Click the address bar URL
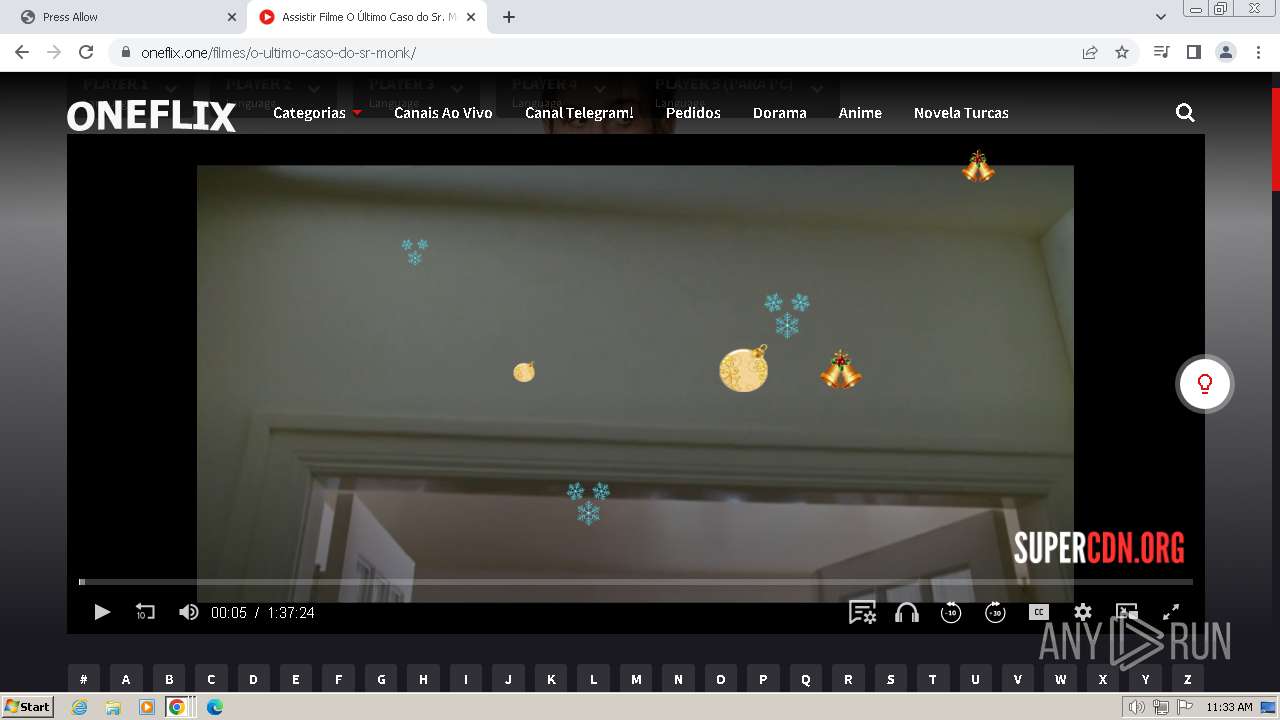Screen dimensions: 1280x720 [x=278, y=53]
